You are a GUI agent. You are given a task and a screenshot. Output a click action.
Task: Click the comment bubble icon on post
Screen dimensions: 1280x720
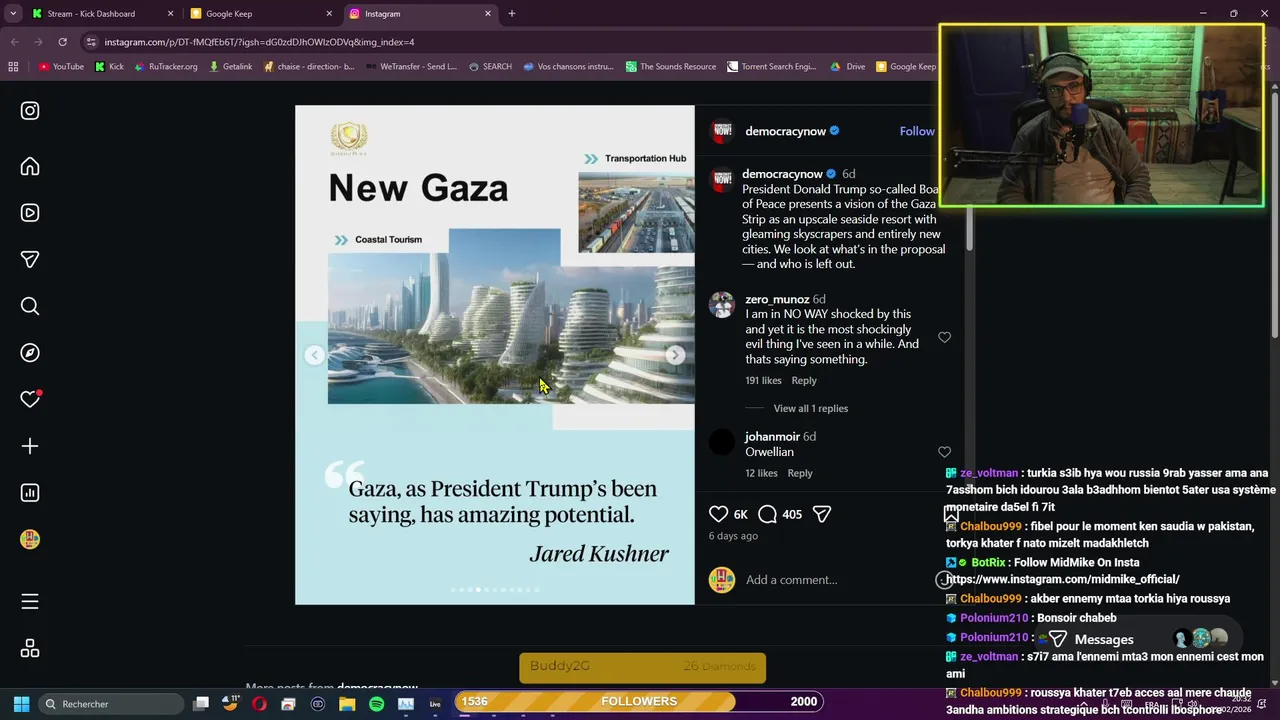[767, 514]
